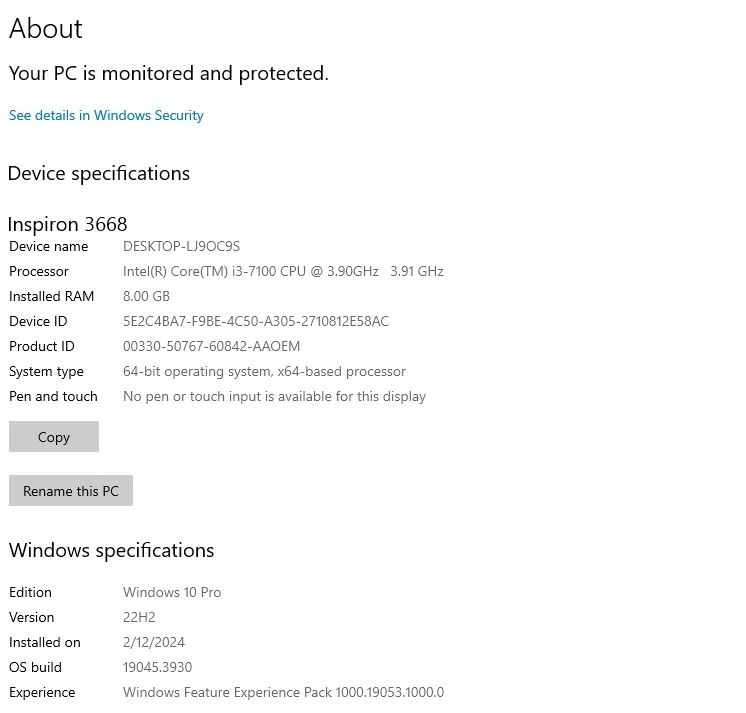This screenshot has width=746, height=713.
Task: Click the Device ID string starting with 5E2C4BA7
Action: [x=255, y=321]
